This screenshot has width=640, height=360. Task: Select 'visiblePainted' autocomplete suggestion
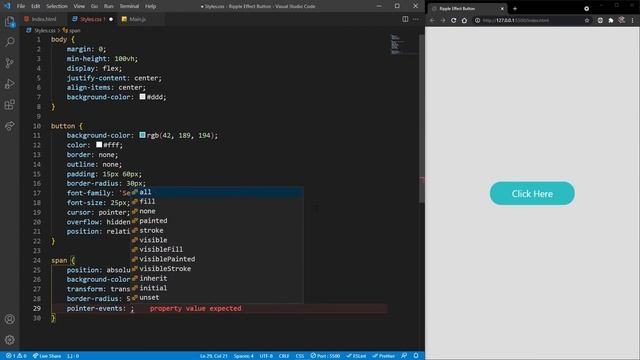(217, 259)
